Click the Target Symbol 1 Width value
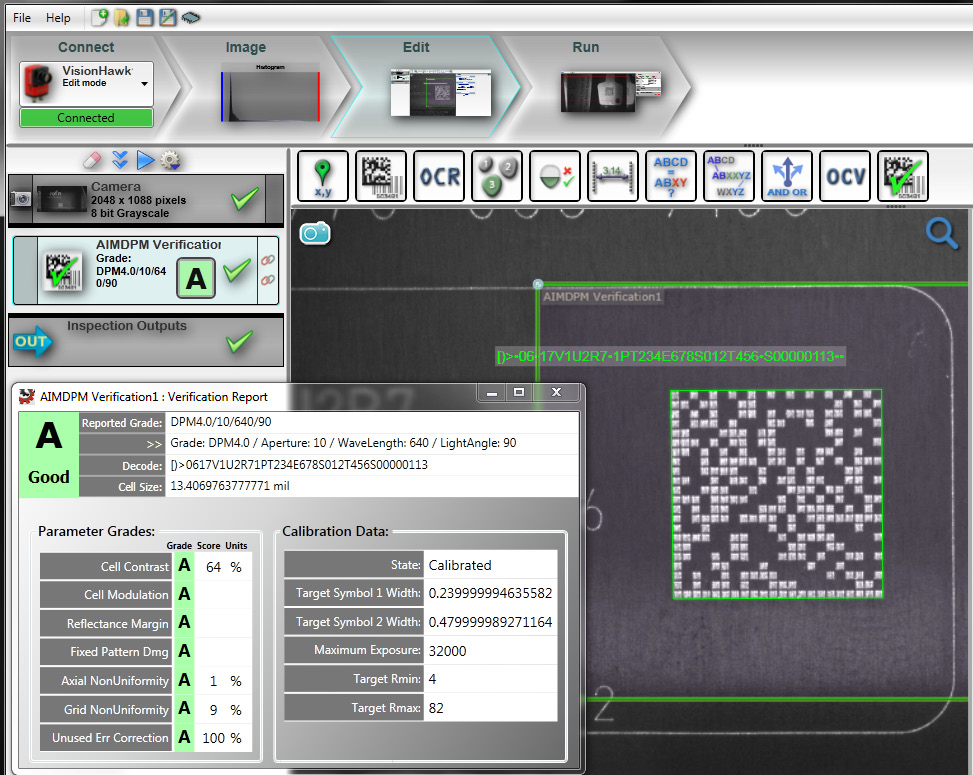This screenshot has height=775, width=973. point(490,593)
